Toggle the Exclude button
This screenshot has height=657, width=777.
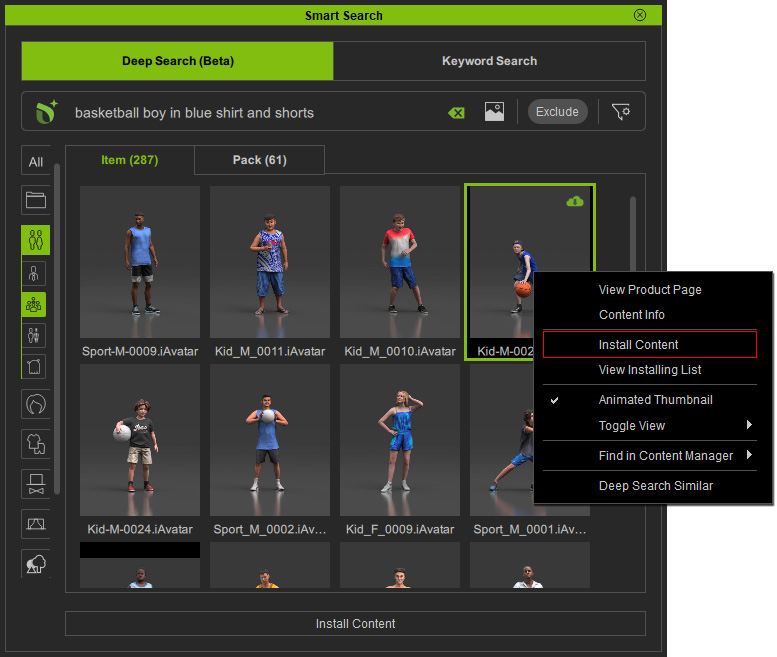click(x=557, y=111)
